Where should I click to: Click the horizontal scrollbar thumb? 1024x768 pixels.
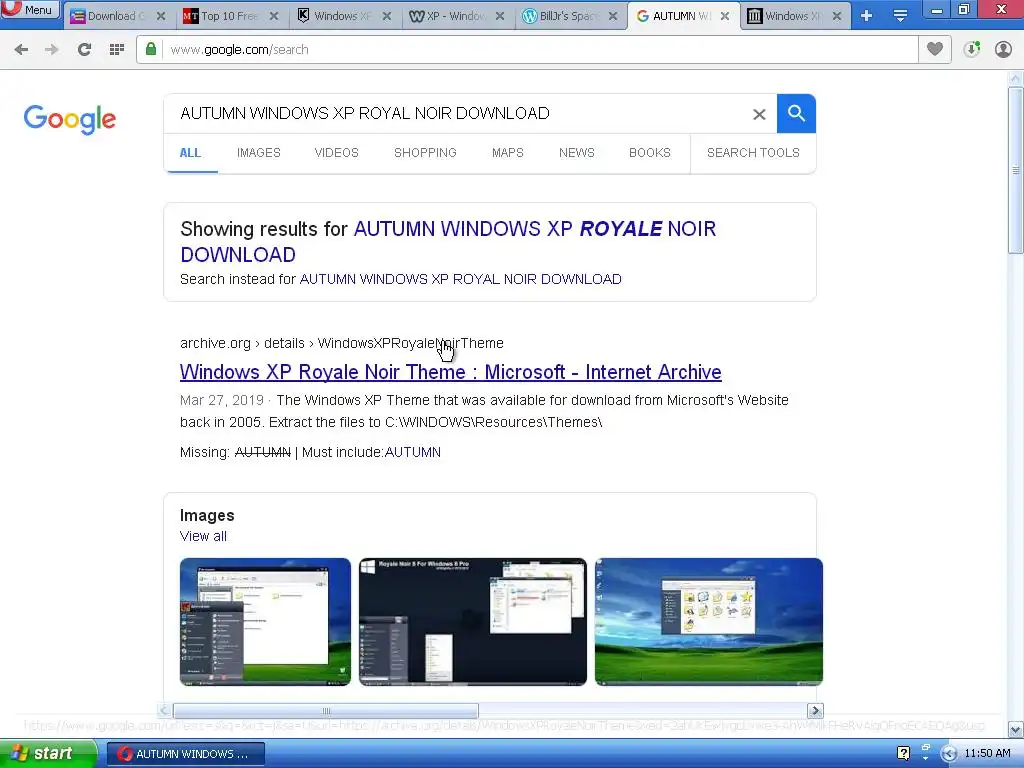tap(326, 711)
